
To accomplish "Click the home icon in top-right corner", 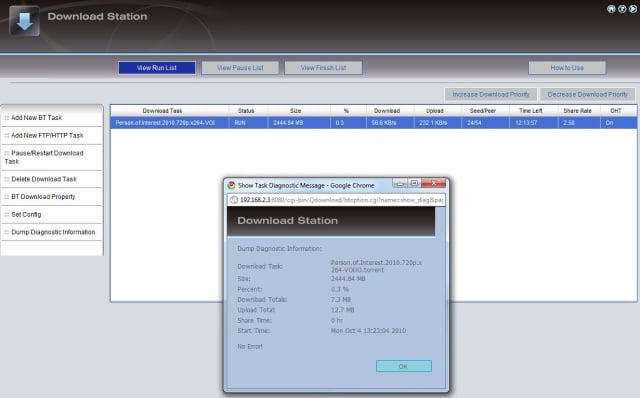I will pos(611,9).
